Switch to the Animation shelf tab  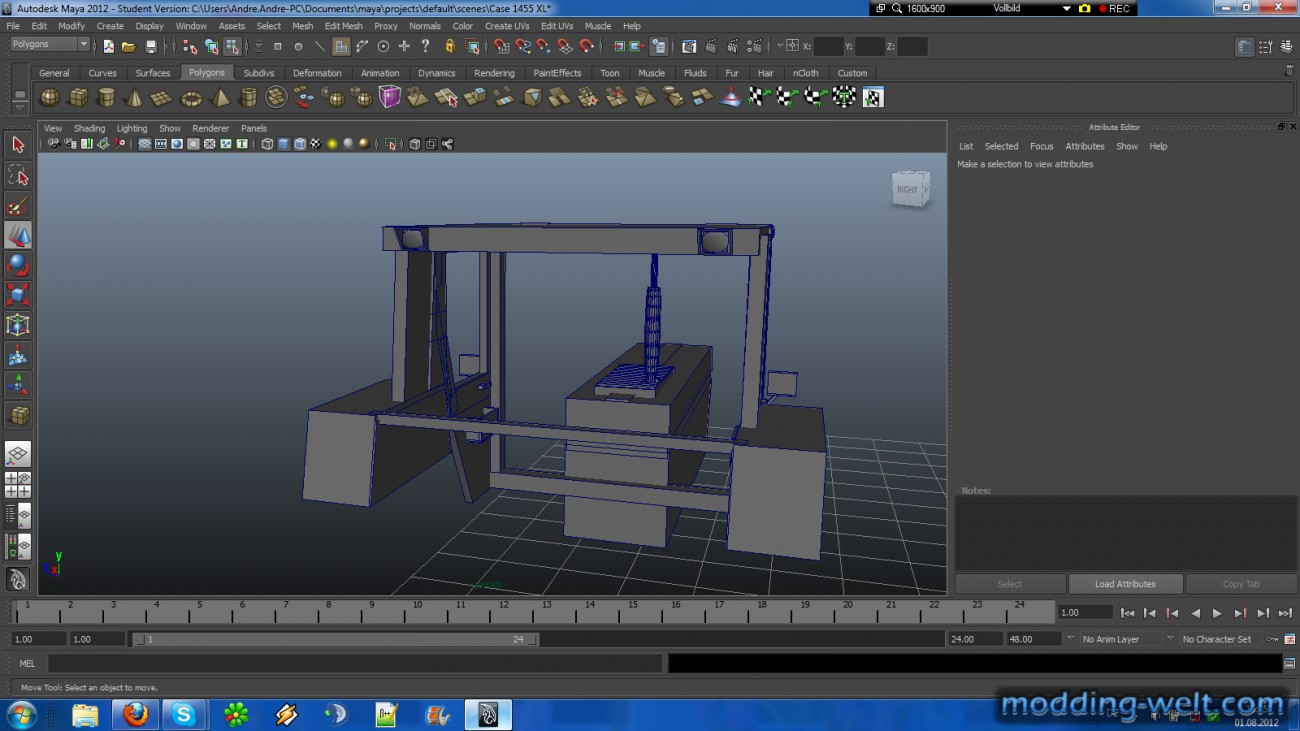point(380,73)
